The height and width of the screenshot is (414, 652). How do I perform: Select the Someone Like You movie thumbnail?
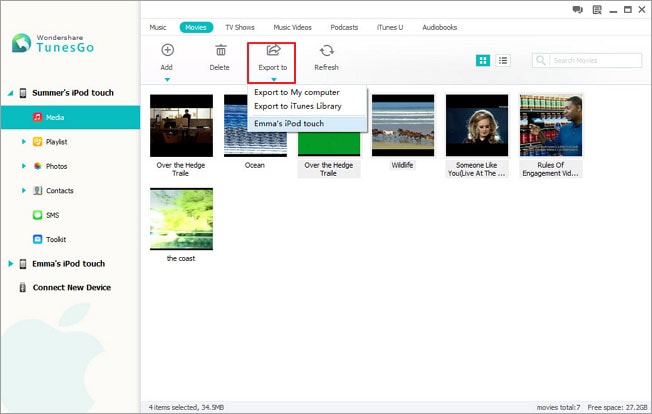tap(477, 126)
